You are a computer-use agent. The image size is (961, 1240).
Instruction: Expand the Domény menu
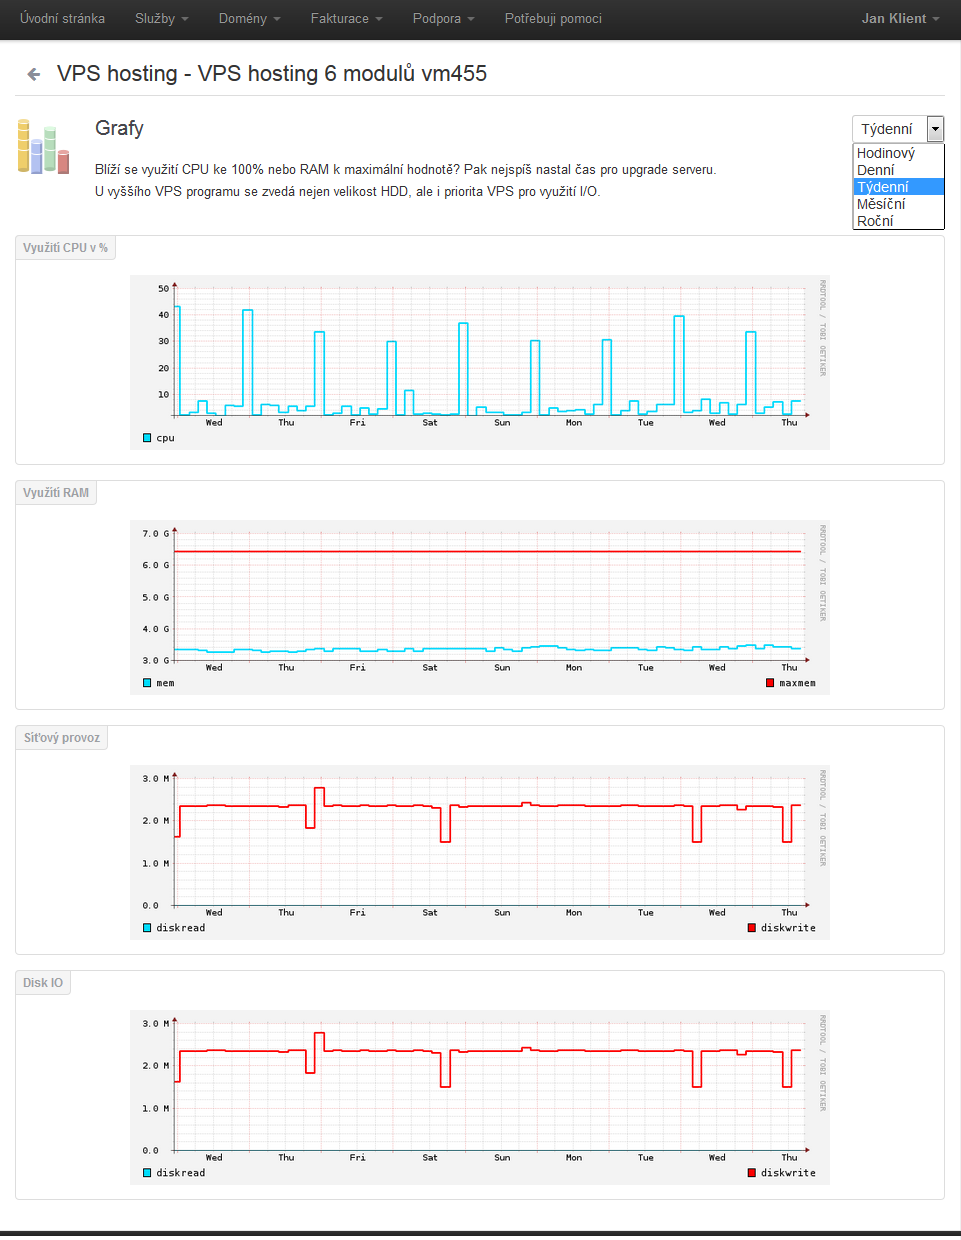point(249,19)
